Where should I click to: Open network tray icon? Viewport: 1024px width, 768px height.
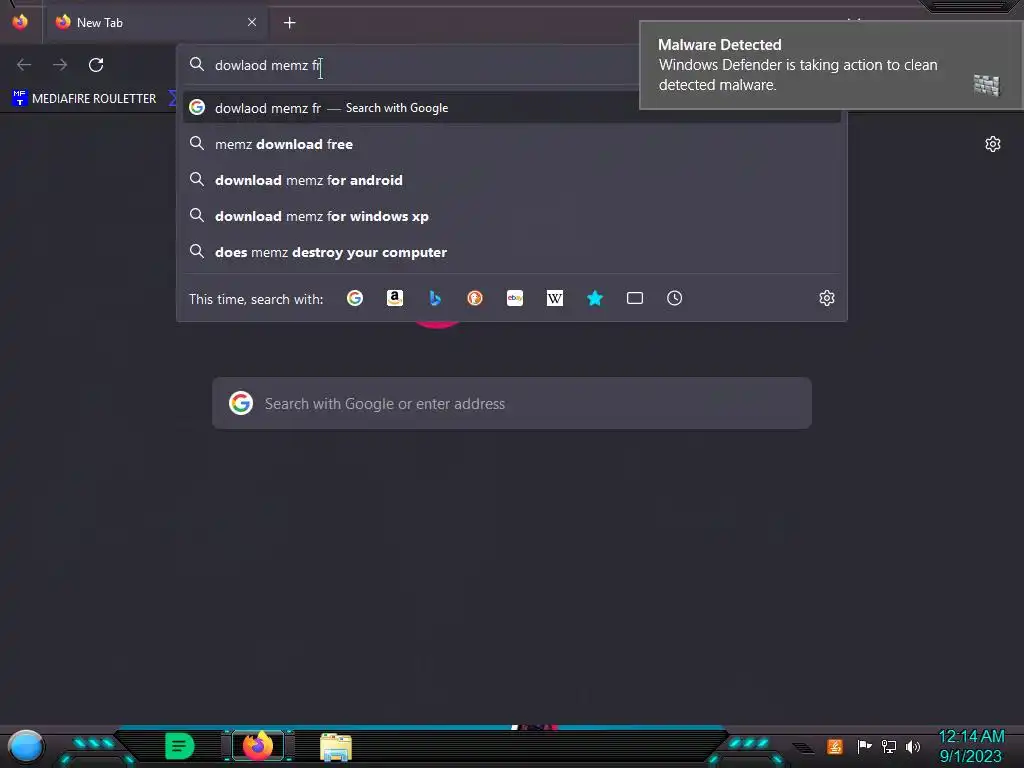[x=889, y=746]
